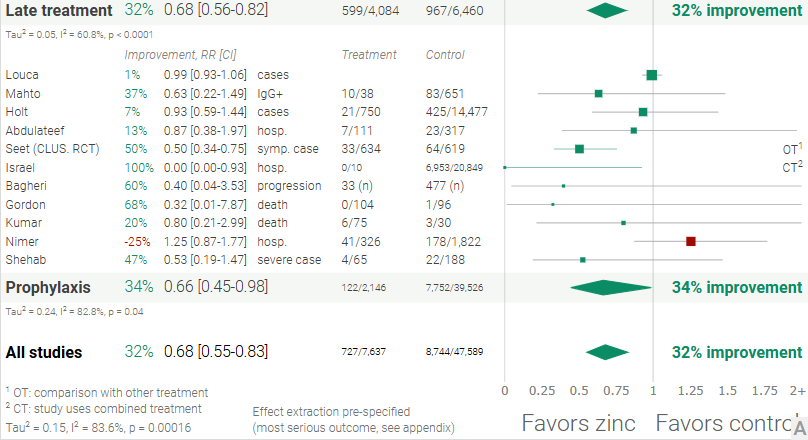Click the small A icon in bottom-right corner
Screen dimensions: 808x440
click(x=799, y=424)
